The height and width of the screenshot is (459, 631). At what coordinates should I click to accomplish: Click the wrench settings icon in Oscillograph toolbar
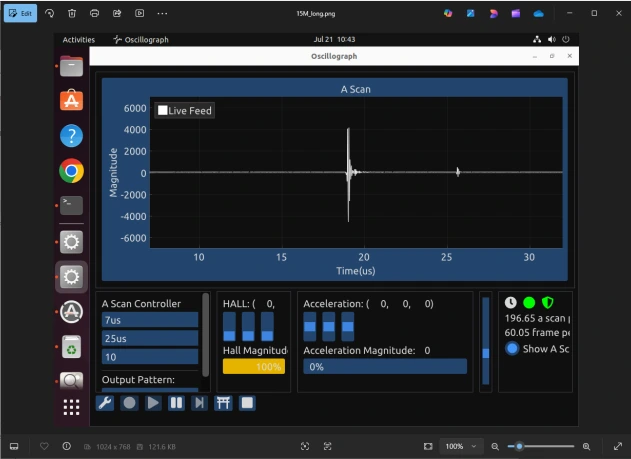105,402
